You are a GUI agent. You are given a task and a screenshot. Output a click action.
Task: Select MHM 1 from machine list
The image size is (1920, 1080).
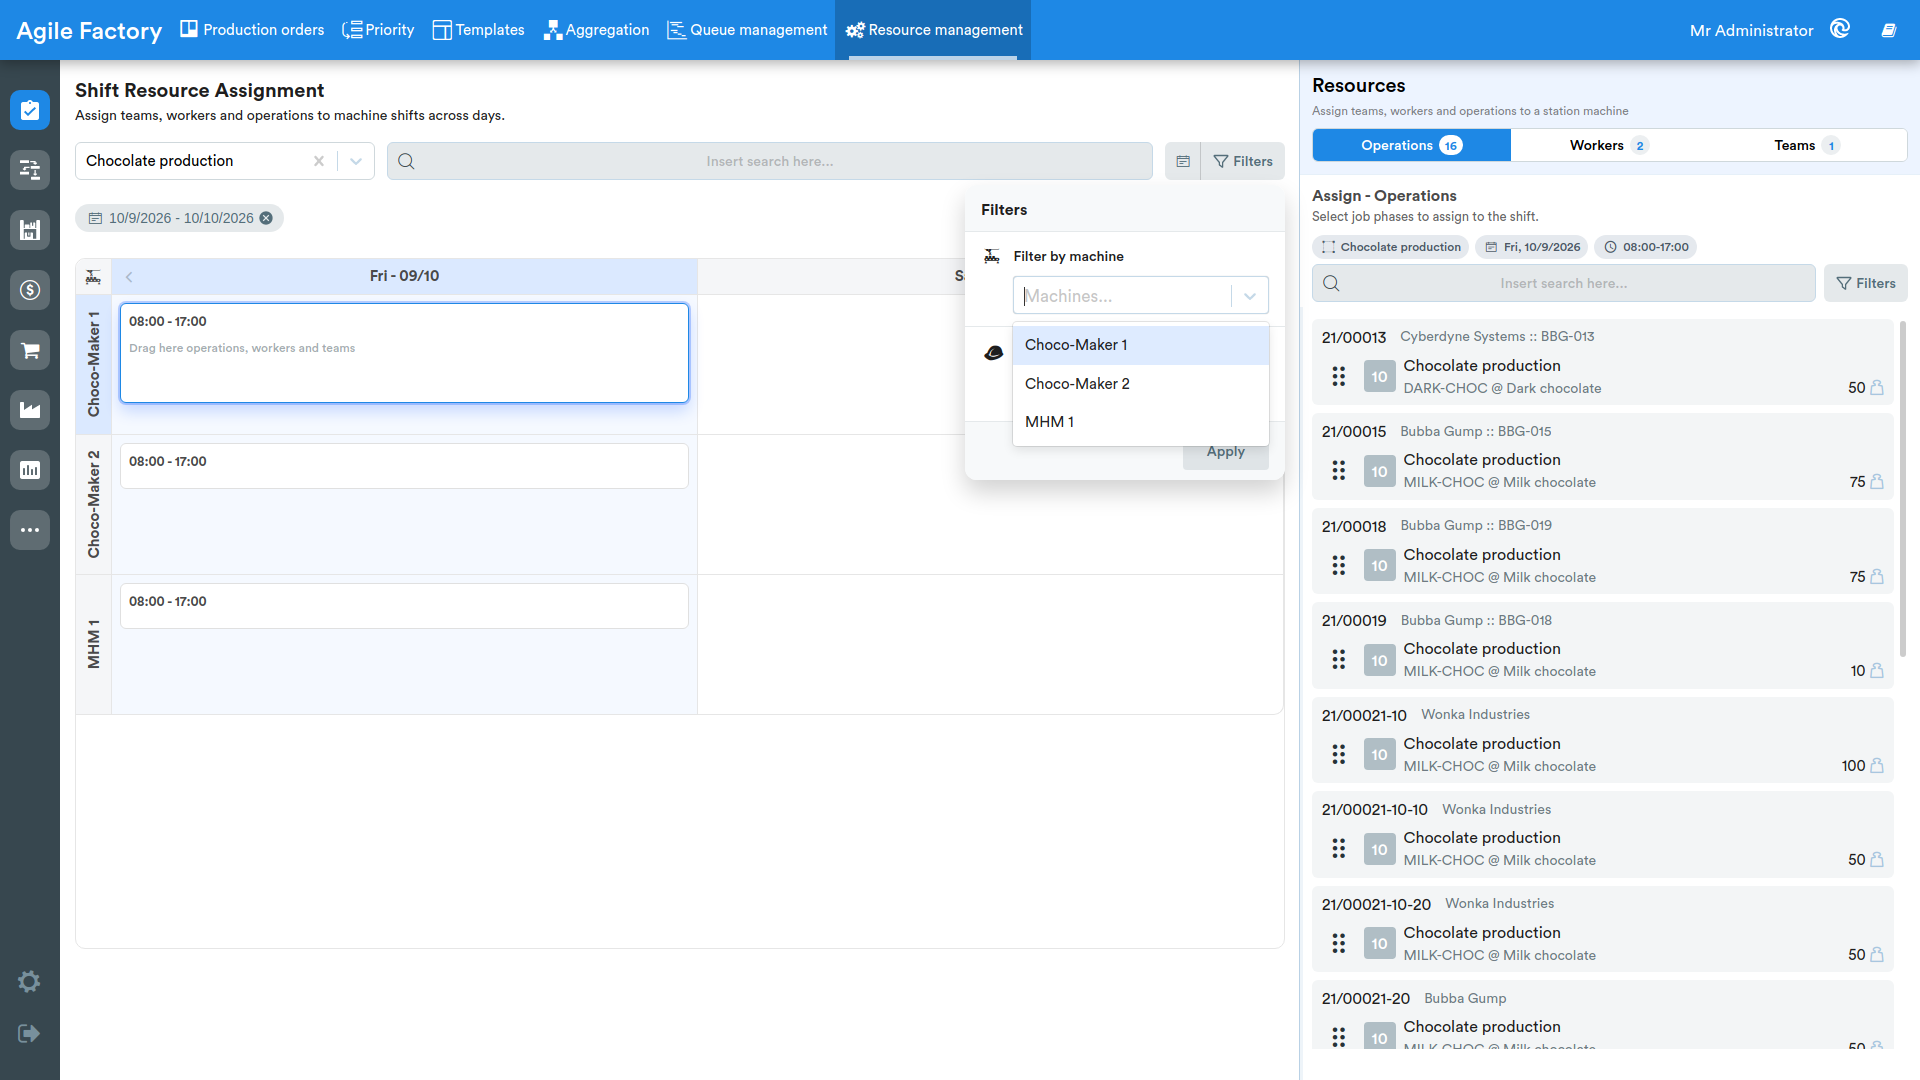[x=1141, y=422]
